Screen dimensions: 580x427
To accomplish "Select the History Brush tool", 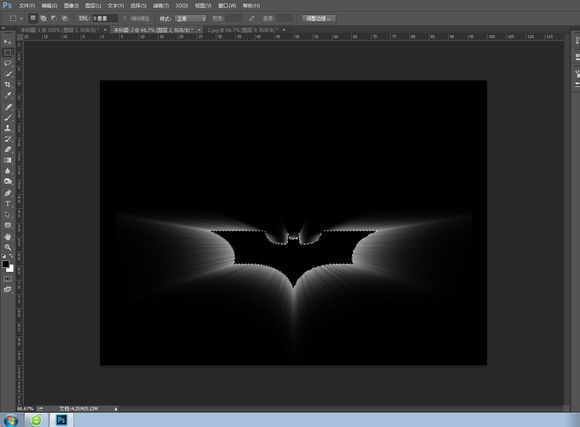I will [x=7, y=139].
